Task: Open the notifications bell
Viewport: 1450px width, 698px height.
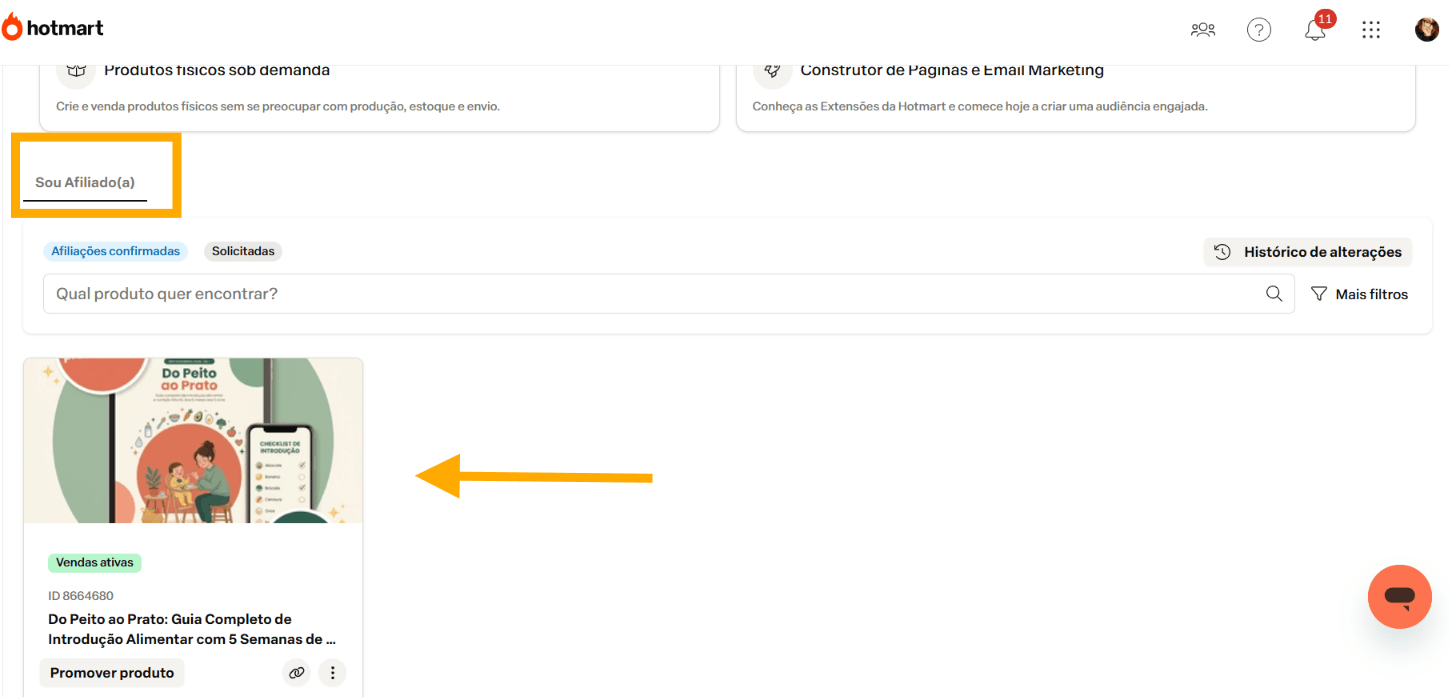Action: (1315, 30)
